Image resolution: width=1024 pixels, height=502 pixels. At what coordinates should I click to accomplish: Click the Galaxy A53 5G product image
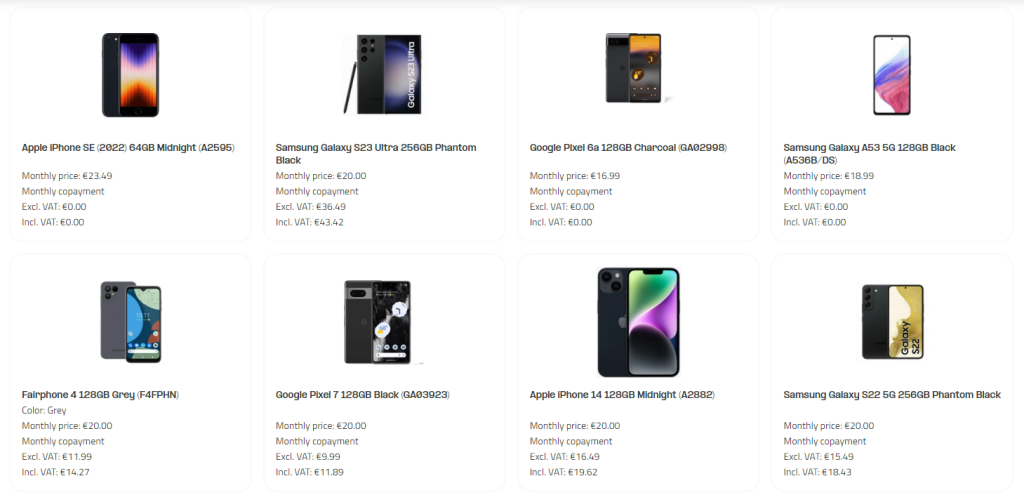click(x=891, y=68)
